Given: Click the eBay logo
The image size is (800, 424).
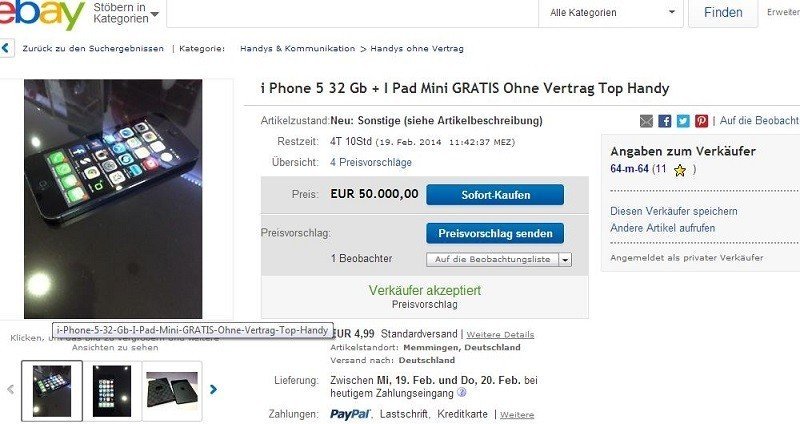Looking at the screenshot, I should coord(42,14).
